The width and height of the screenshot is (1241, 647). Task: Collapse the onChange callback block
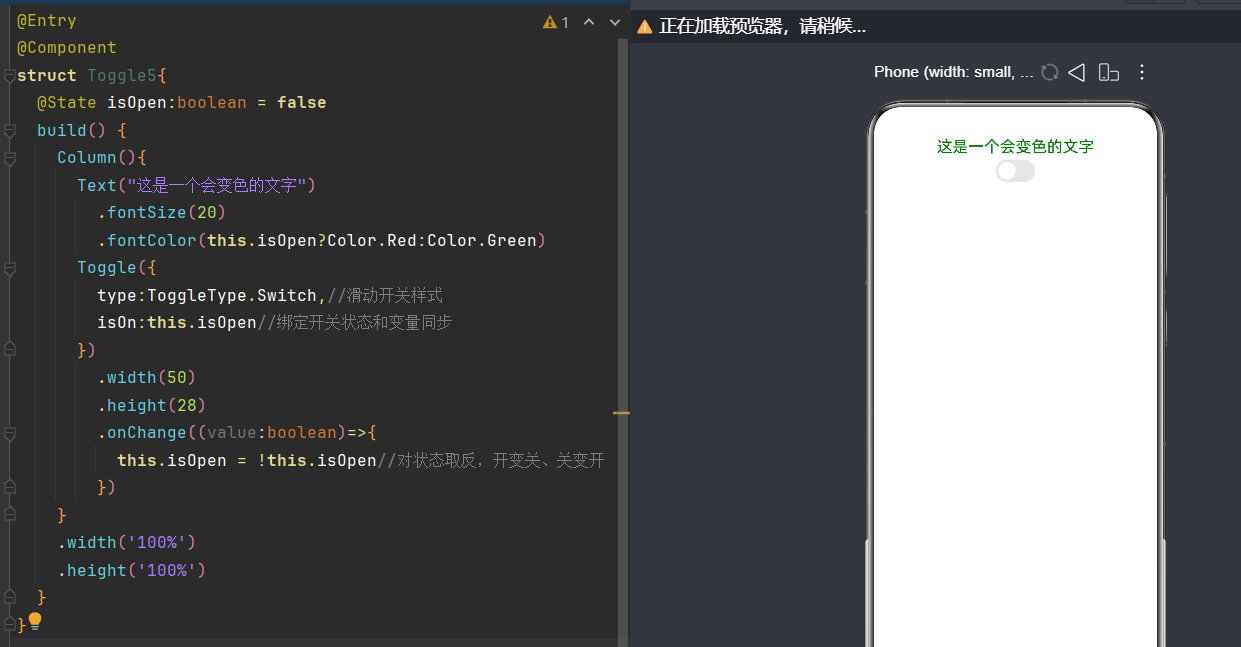click(x=9, y=433)
